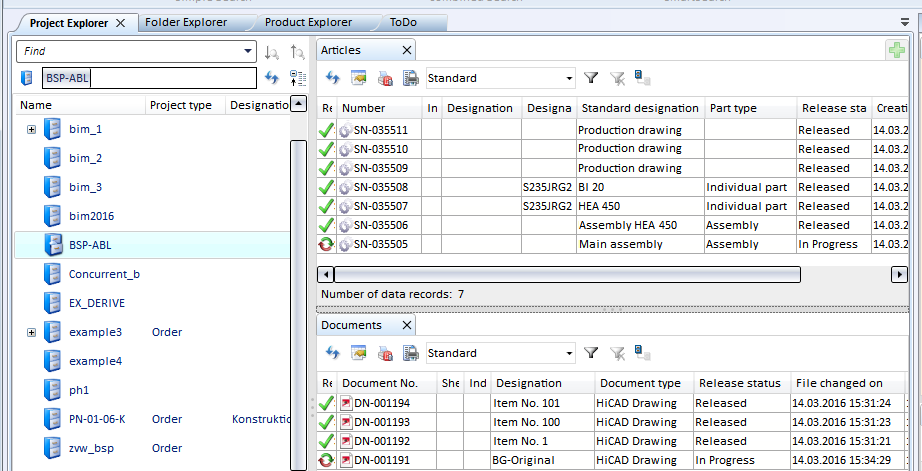This screenshot has height=471, width=922.
Task: Expand the bim_1 project node
Action: coord(31,129)
